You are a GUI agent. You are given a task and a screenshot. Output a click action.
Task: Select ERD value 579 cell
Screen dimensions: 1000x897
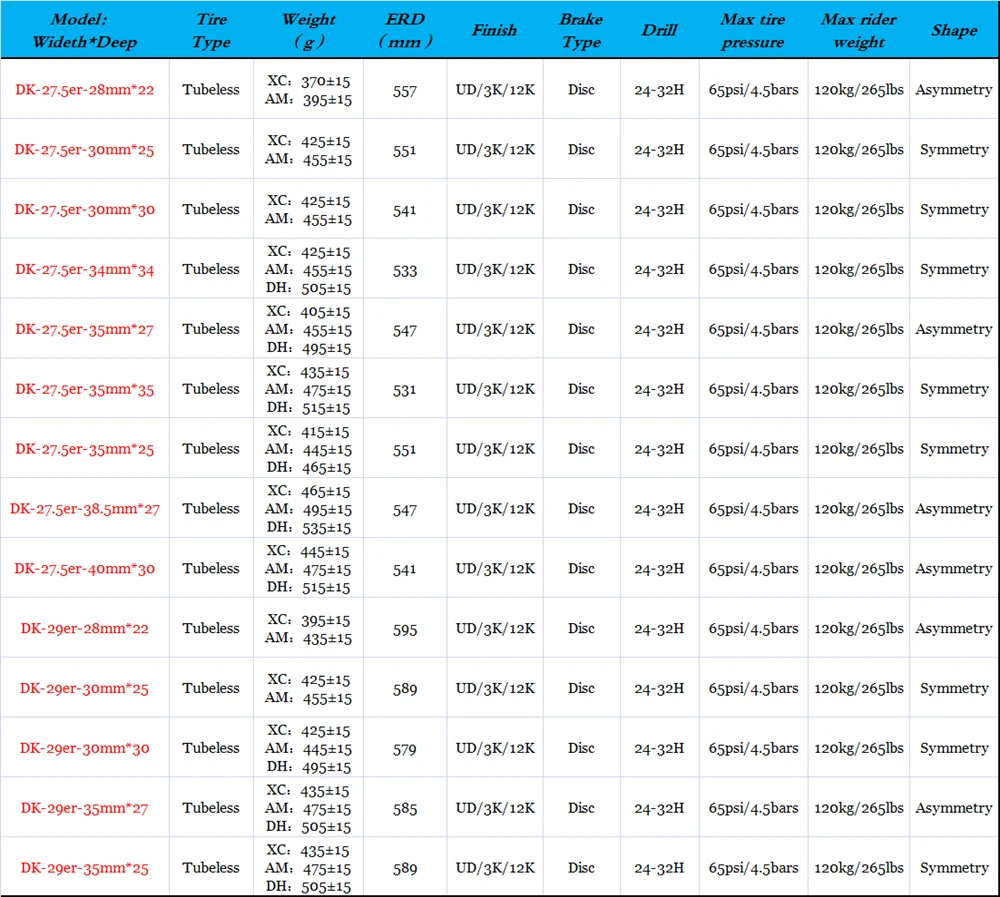405,750
